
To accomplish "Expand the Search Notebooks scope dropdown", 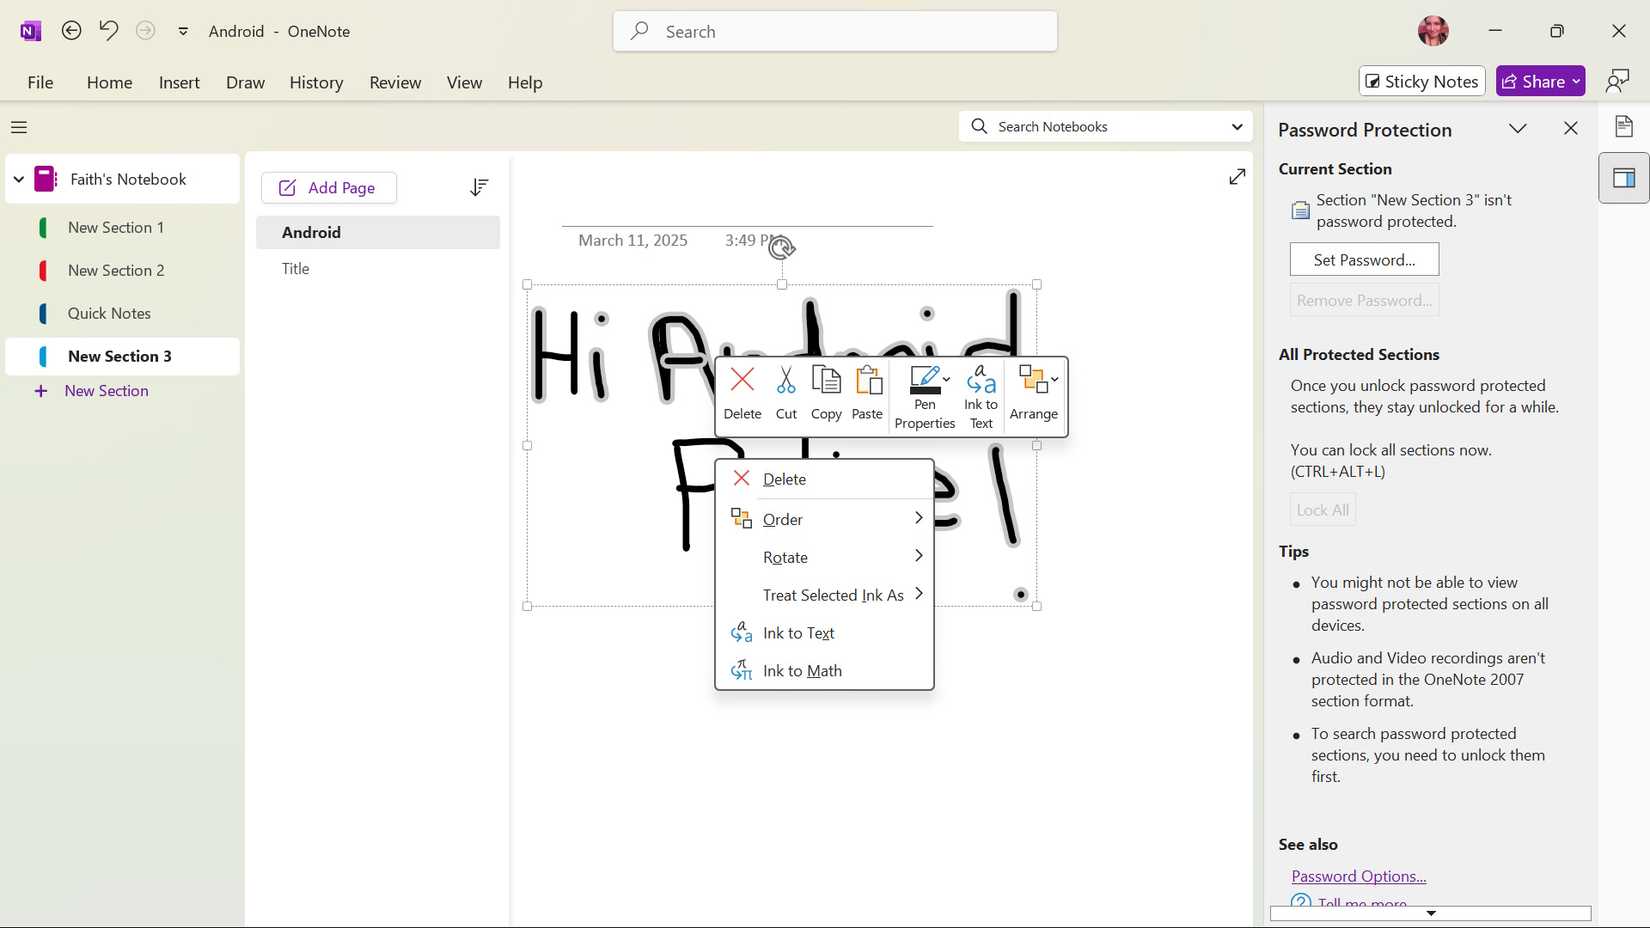I will 1237,127.
